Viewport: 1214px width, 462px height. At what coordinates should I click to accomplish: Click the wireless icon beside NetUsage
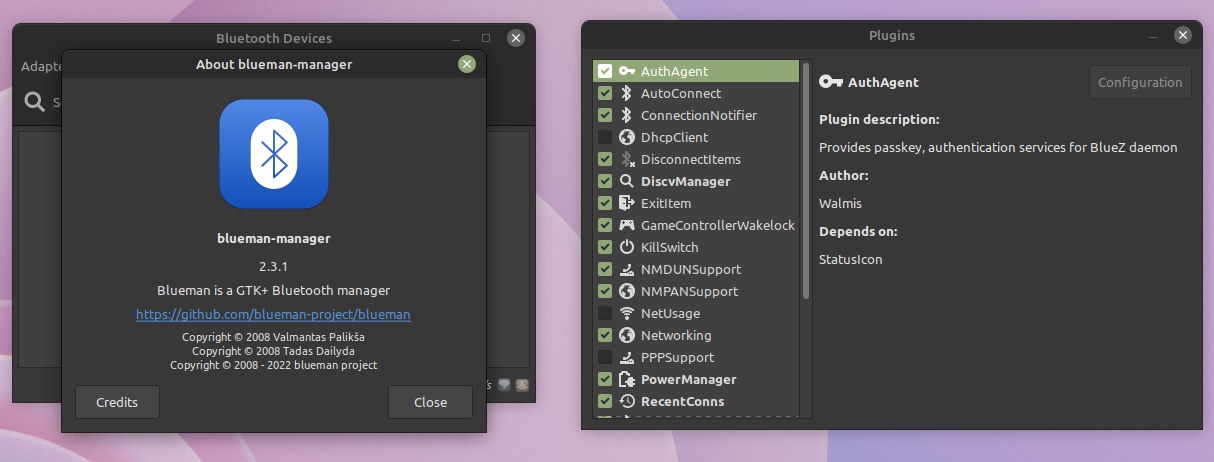[x=627, y=313]
